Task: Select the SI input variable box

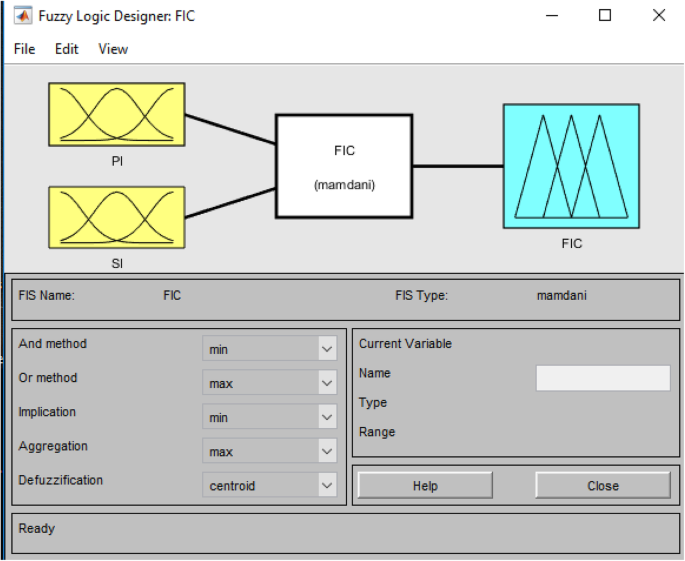Action: (x=117, y=218)
